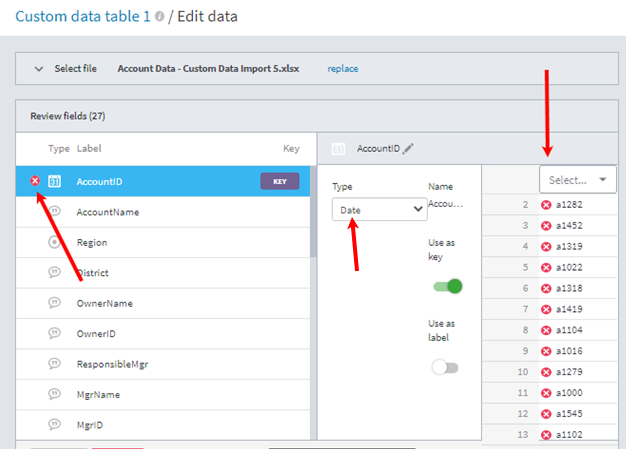Click cell value a1282 in row 2
The width and height of the screenshot is (626, 451).
[569, 205]
